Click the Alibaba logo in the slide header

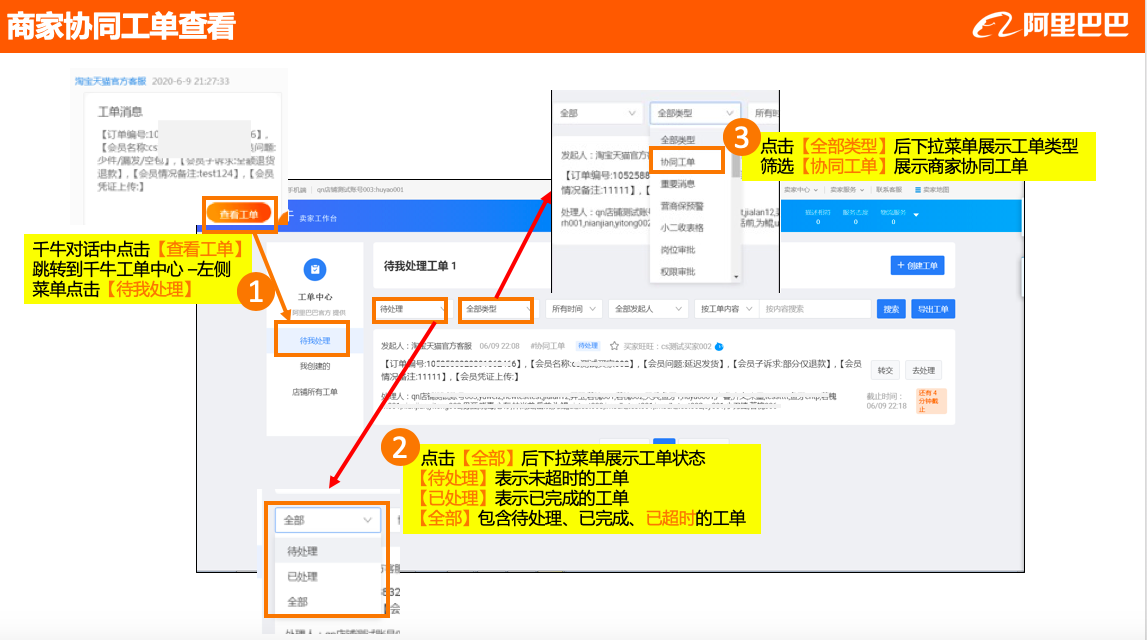coord(1050,26)
